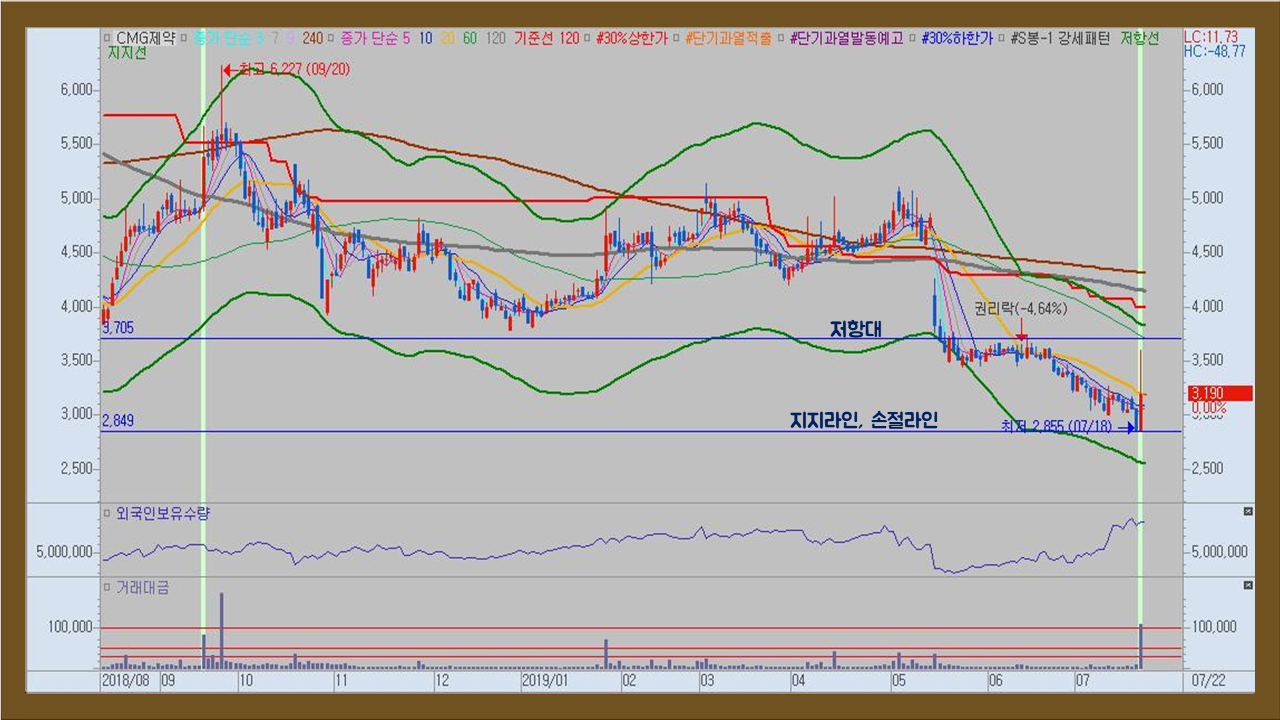The width and height of the screenshot is (1280, 720).
Task: Click the 3,705 resistance line value
Action: (x=119, y=327)
